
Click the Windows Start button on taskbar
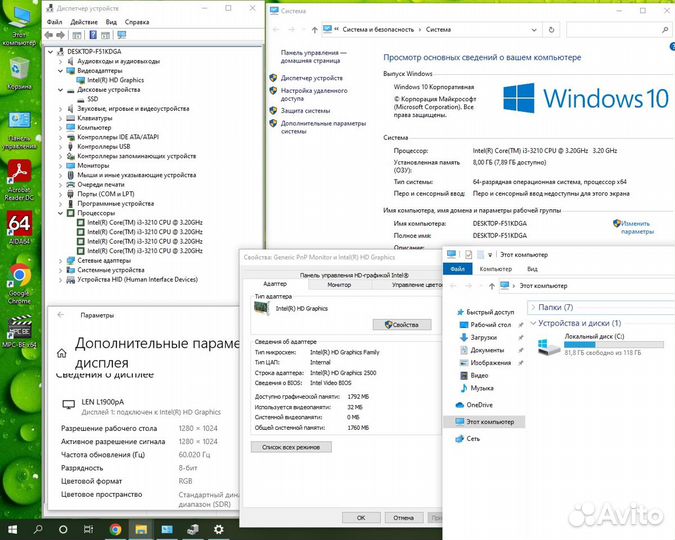tap(12, 529)
